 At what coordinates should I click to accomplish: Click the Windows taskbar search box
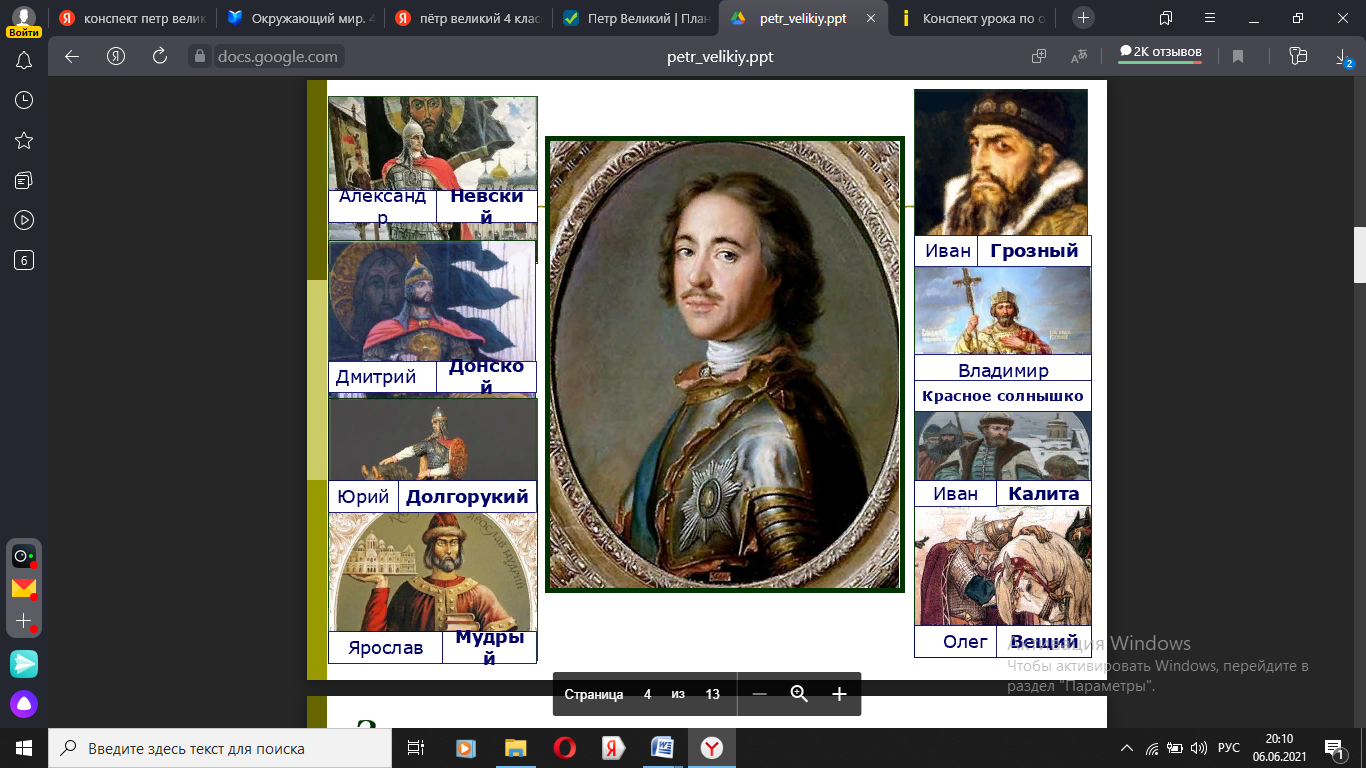pyautogui.click(x=220, y=748)
